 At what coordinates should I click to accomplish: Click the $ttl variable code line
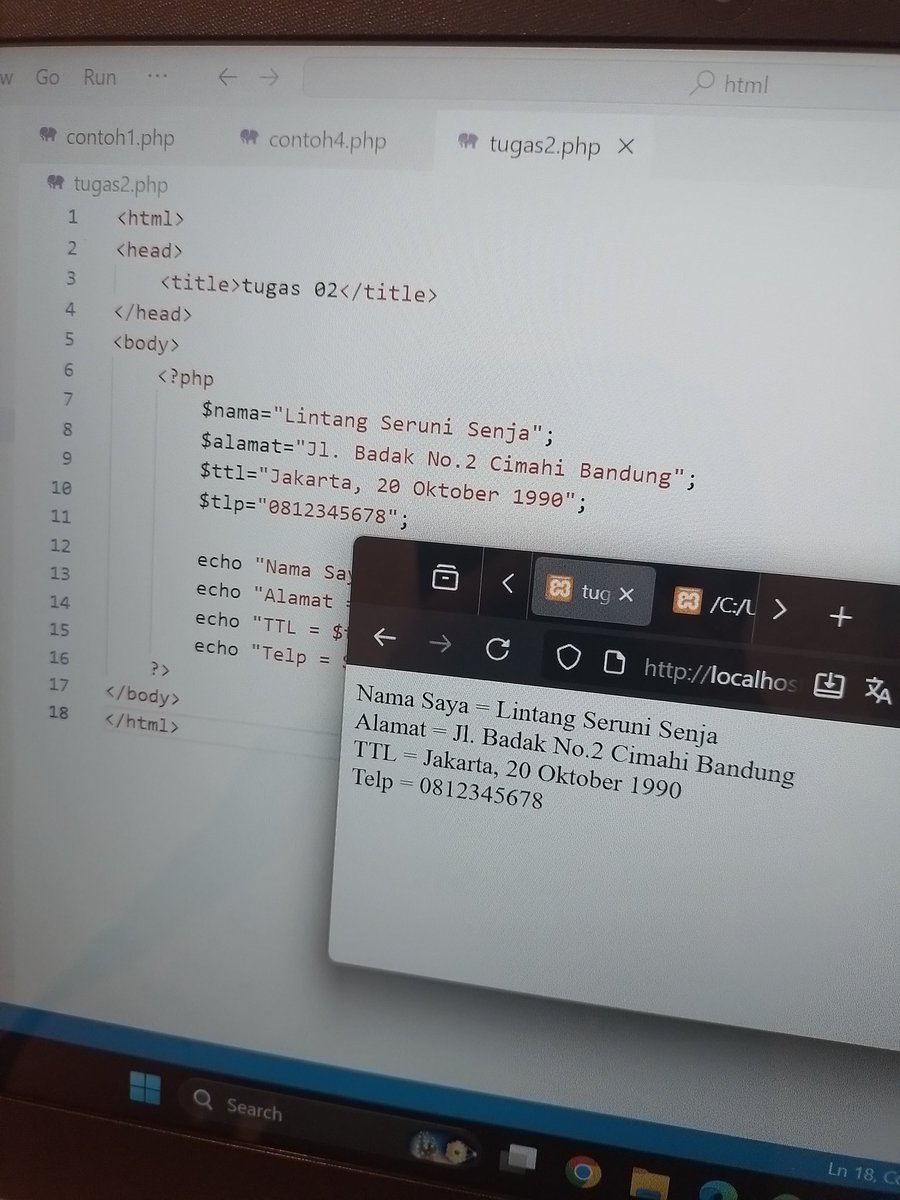click(x=394, y=487)
